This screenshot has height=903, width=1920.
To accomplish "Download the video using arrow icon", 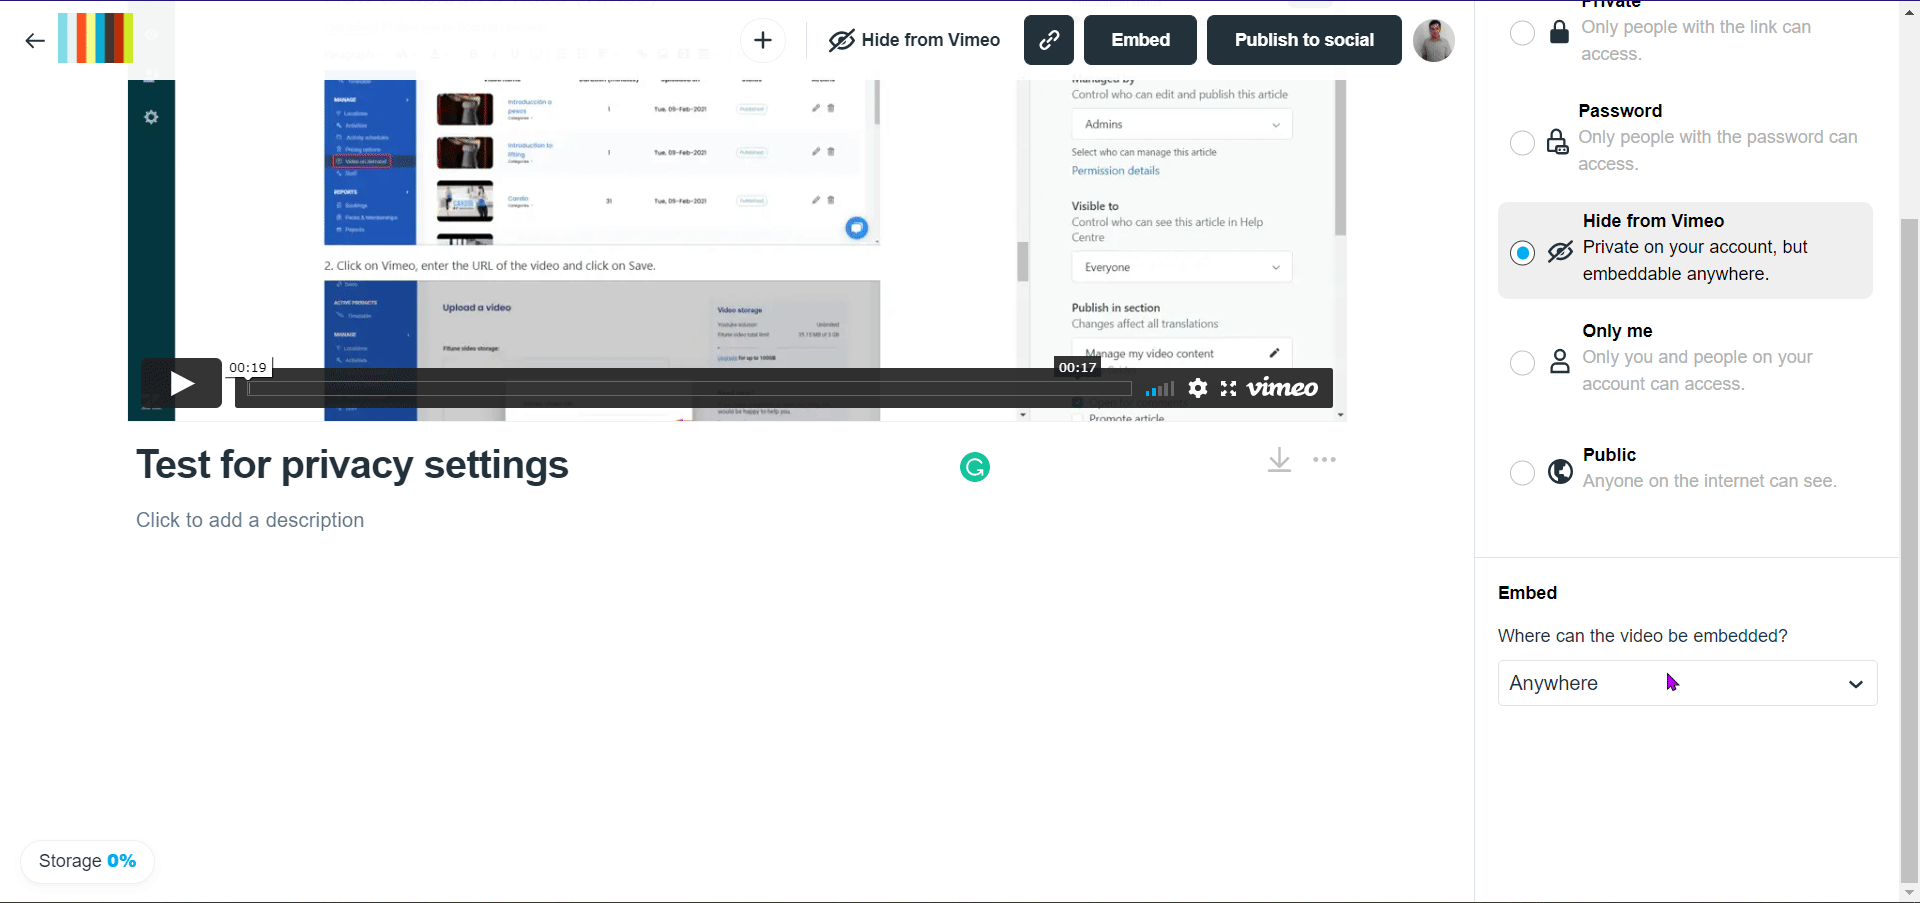I will (1279, 460).
